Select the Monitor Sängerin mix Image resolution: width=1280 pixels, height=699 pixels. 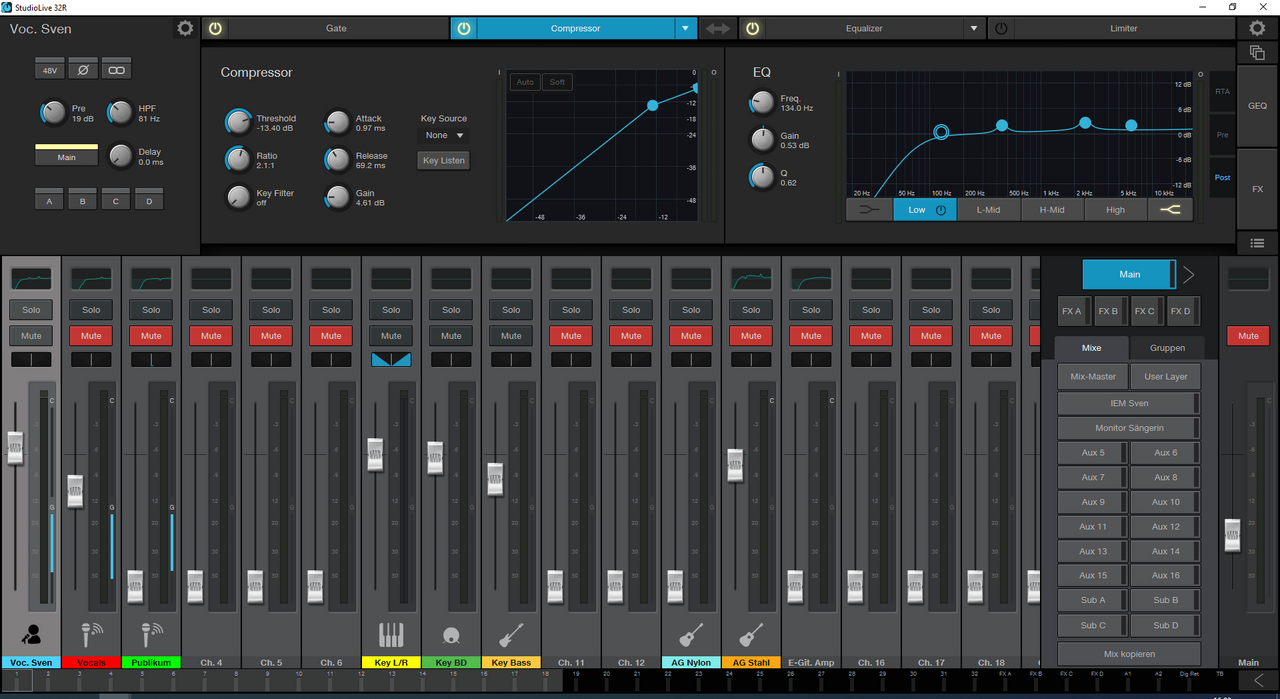[1129, 428]
